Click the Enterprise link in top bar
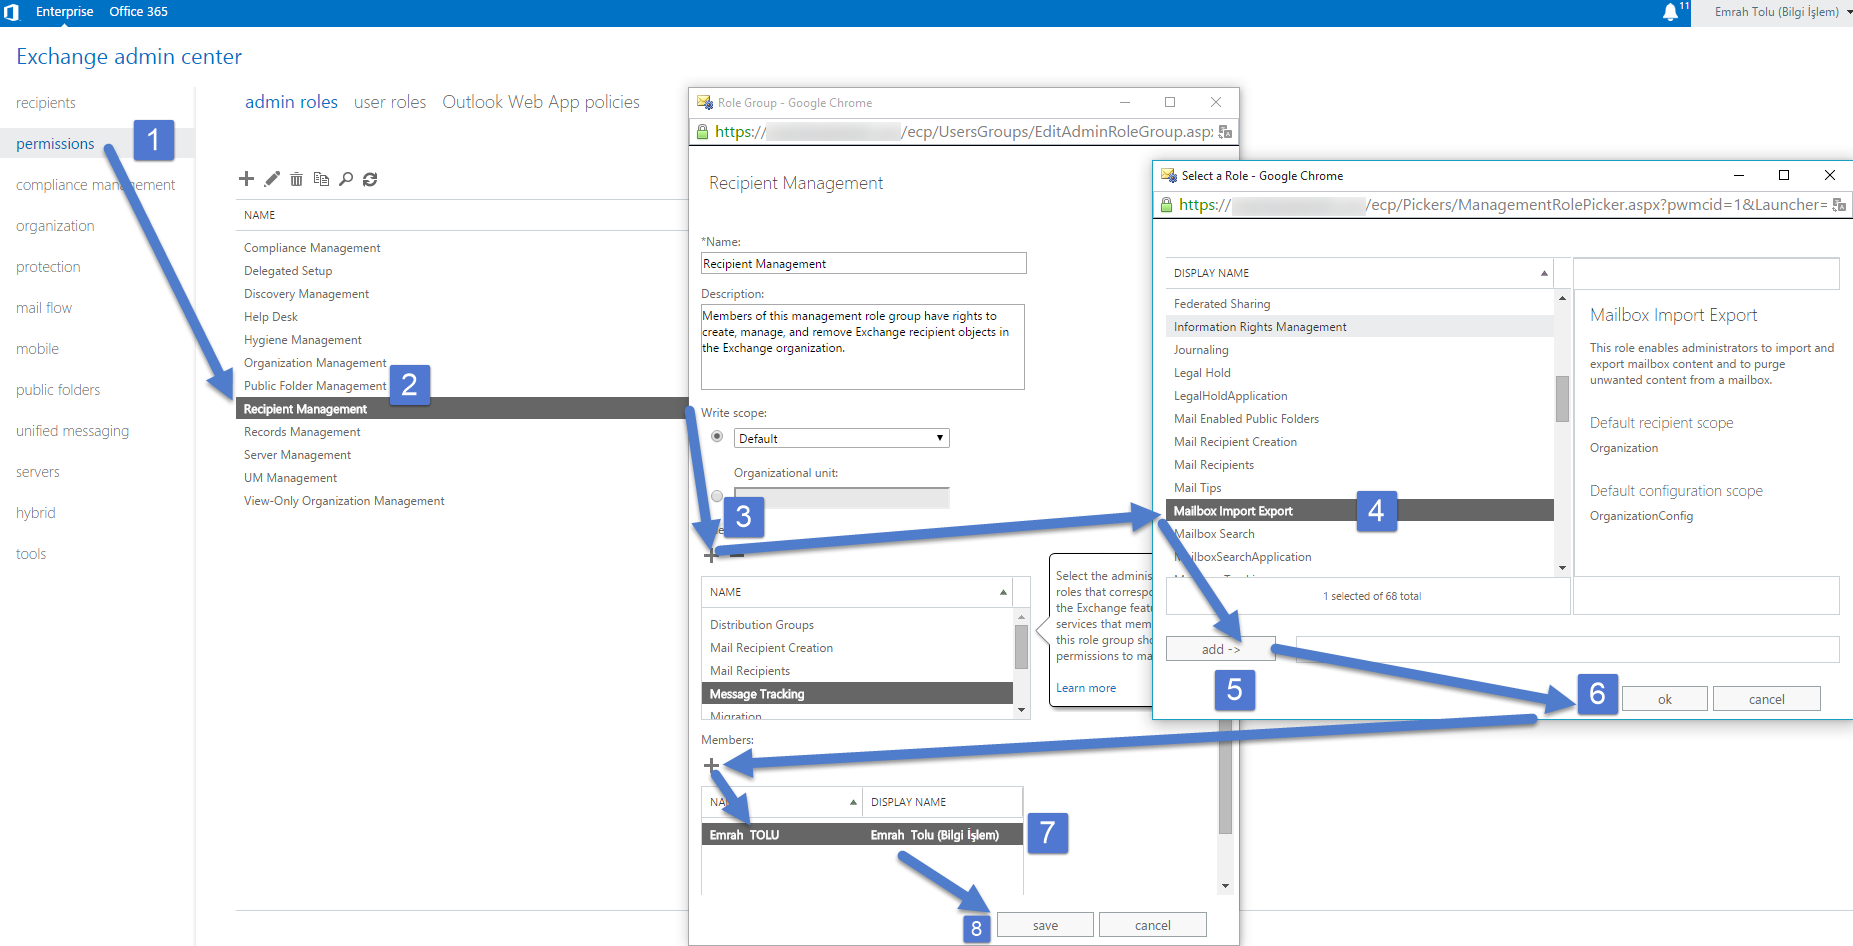 [x=65, y=12]
